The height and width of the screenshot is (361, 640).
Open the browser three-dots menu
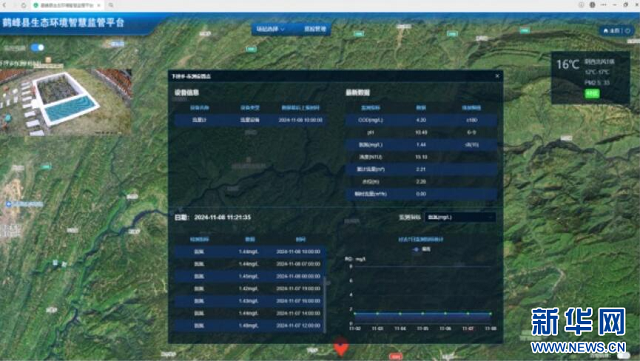tap(604, 5)
